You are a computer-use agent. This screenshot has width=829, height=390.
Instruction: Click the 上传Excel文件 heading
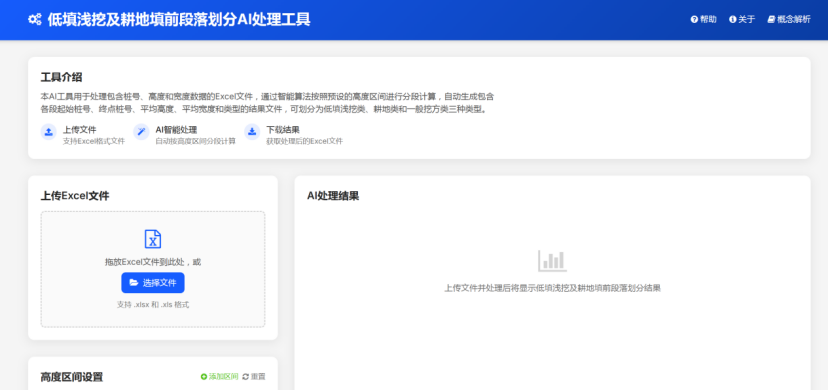pos(75,196)
